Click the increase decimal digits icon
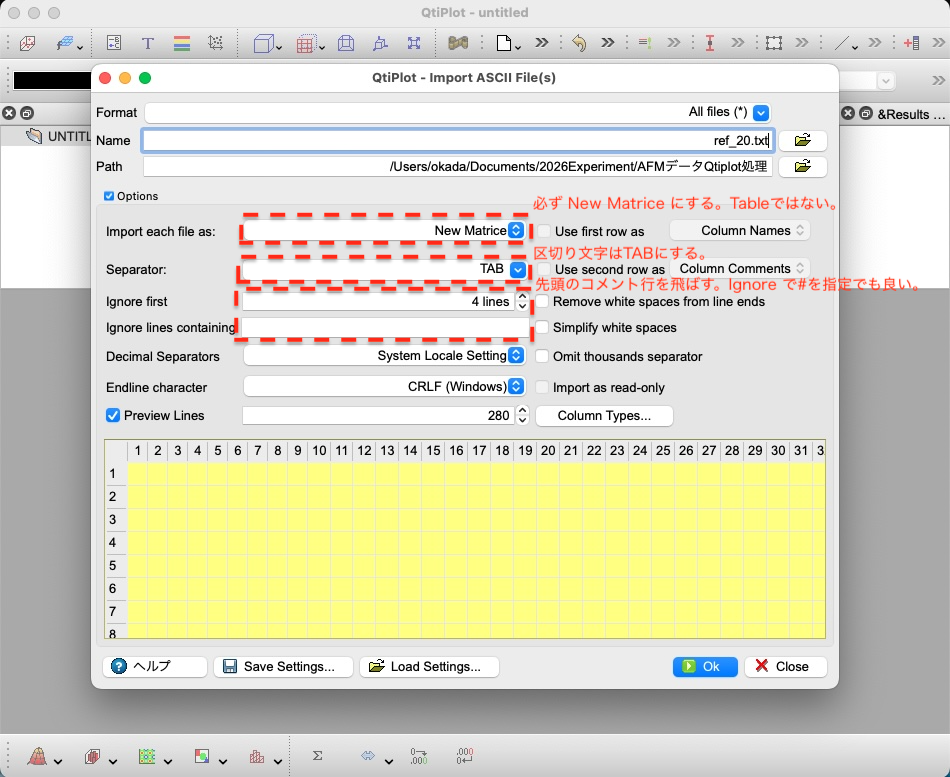 [x=419, y=756]
